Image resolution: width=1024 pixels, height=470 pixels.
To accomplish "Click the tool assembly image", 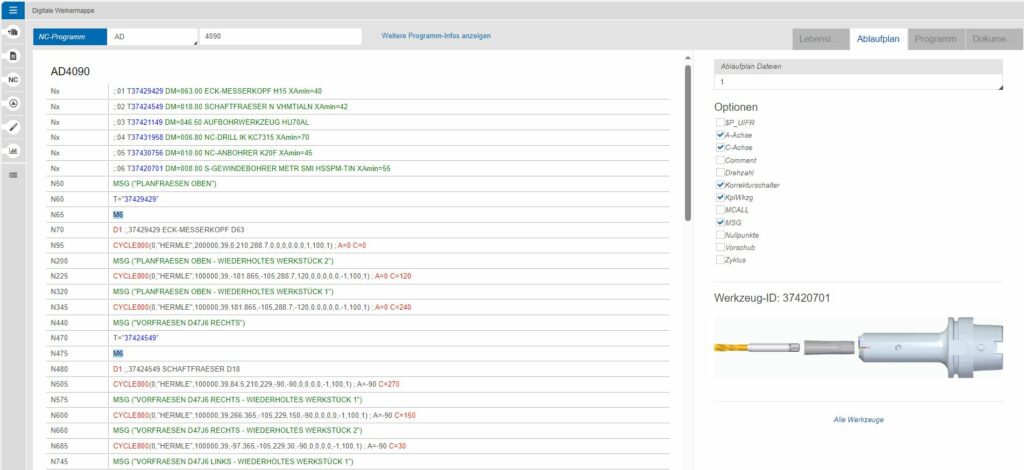I will [x=858, y=347].
